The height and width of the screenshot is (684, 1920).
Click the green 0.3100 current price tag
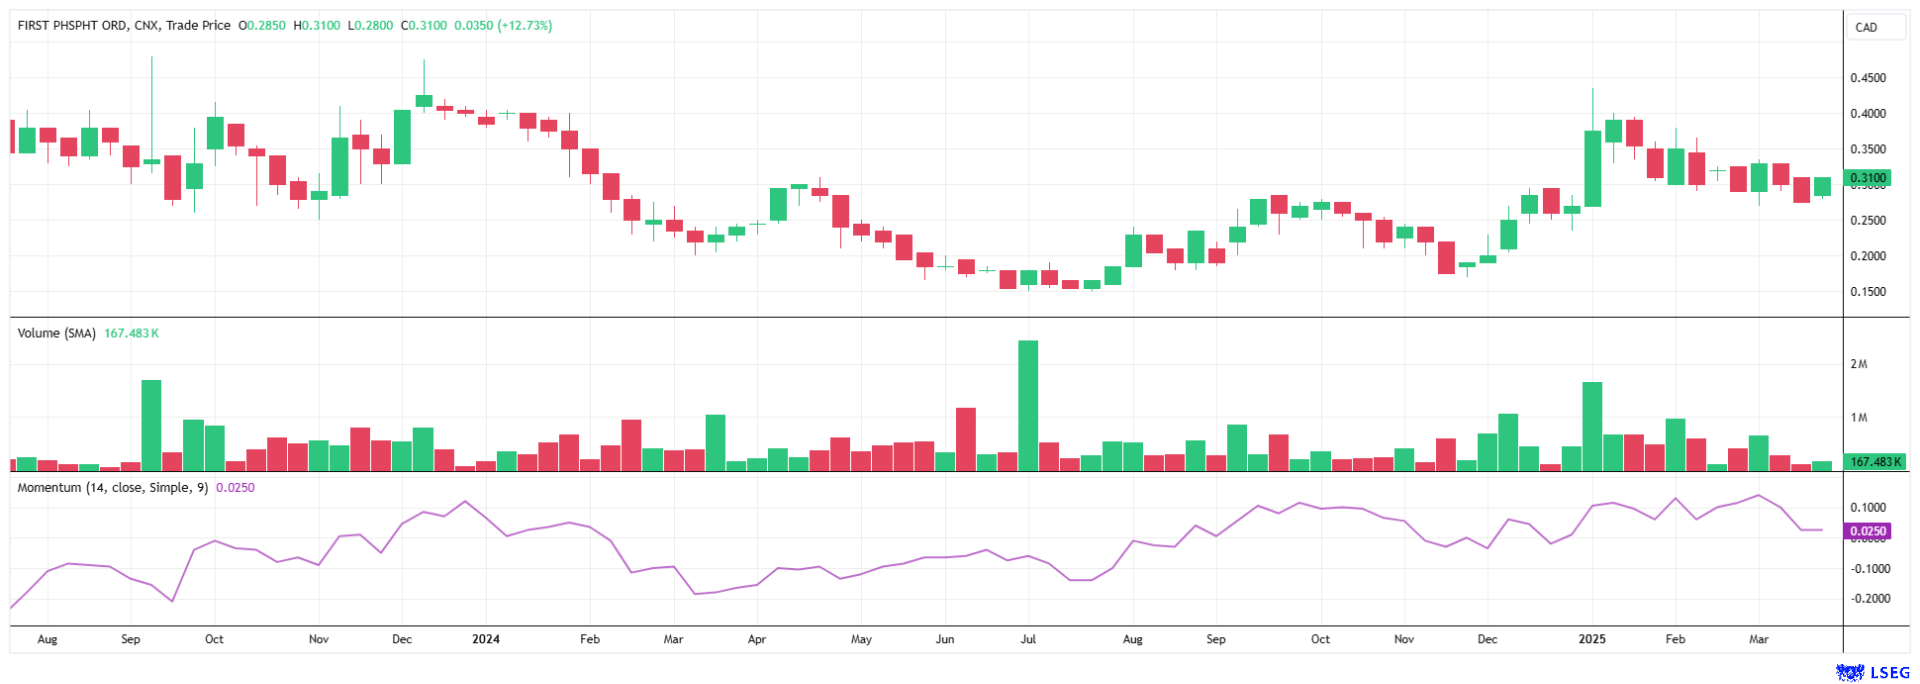1867,178
